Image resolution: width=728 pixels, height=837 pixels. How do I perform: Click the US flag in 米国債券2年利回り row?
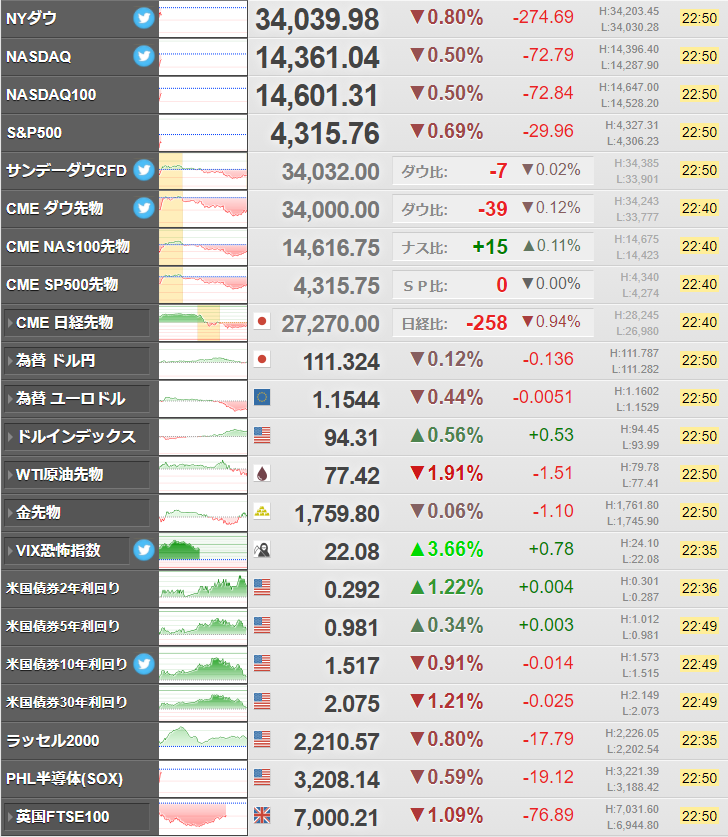[x=262, y=587]
